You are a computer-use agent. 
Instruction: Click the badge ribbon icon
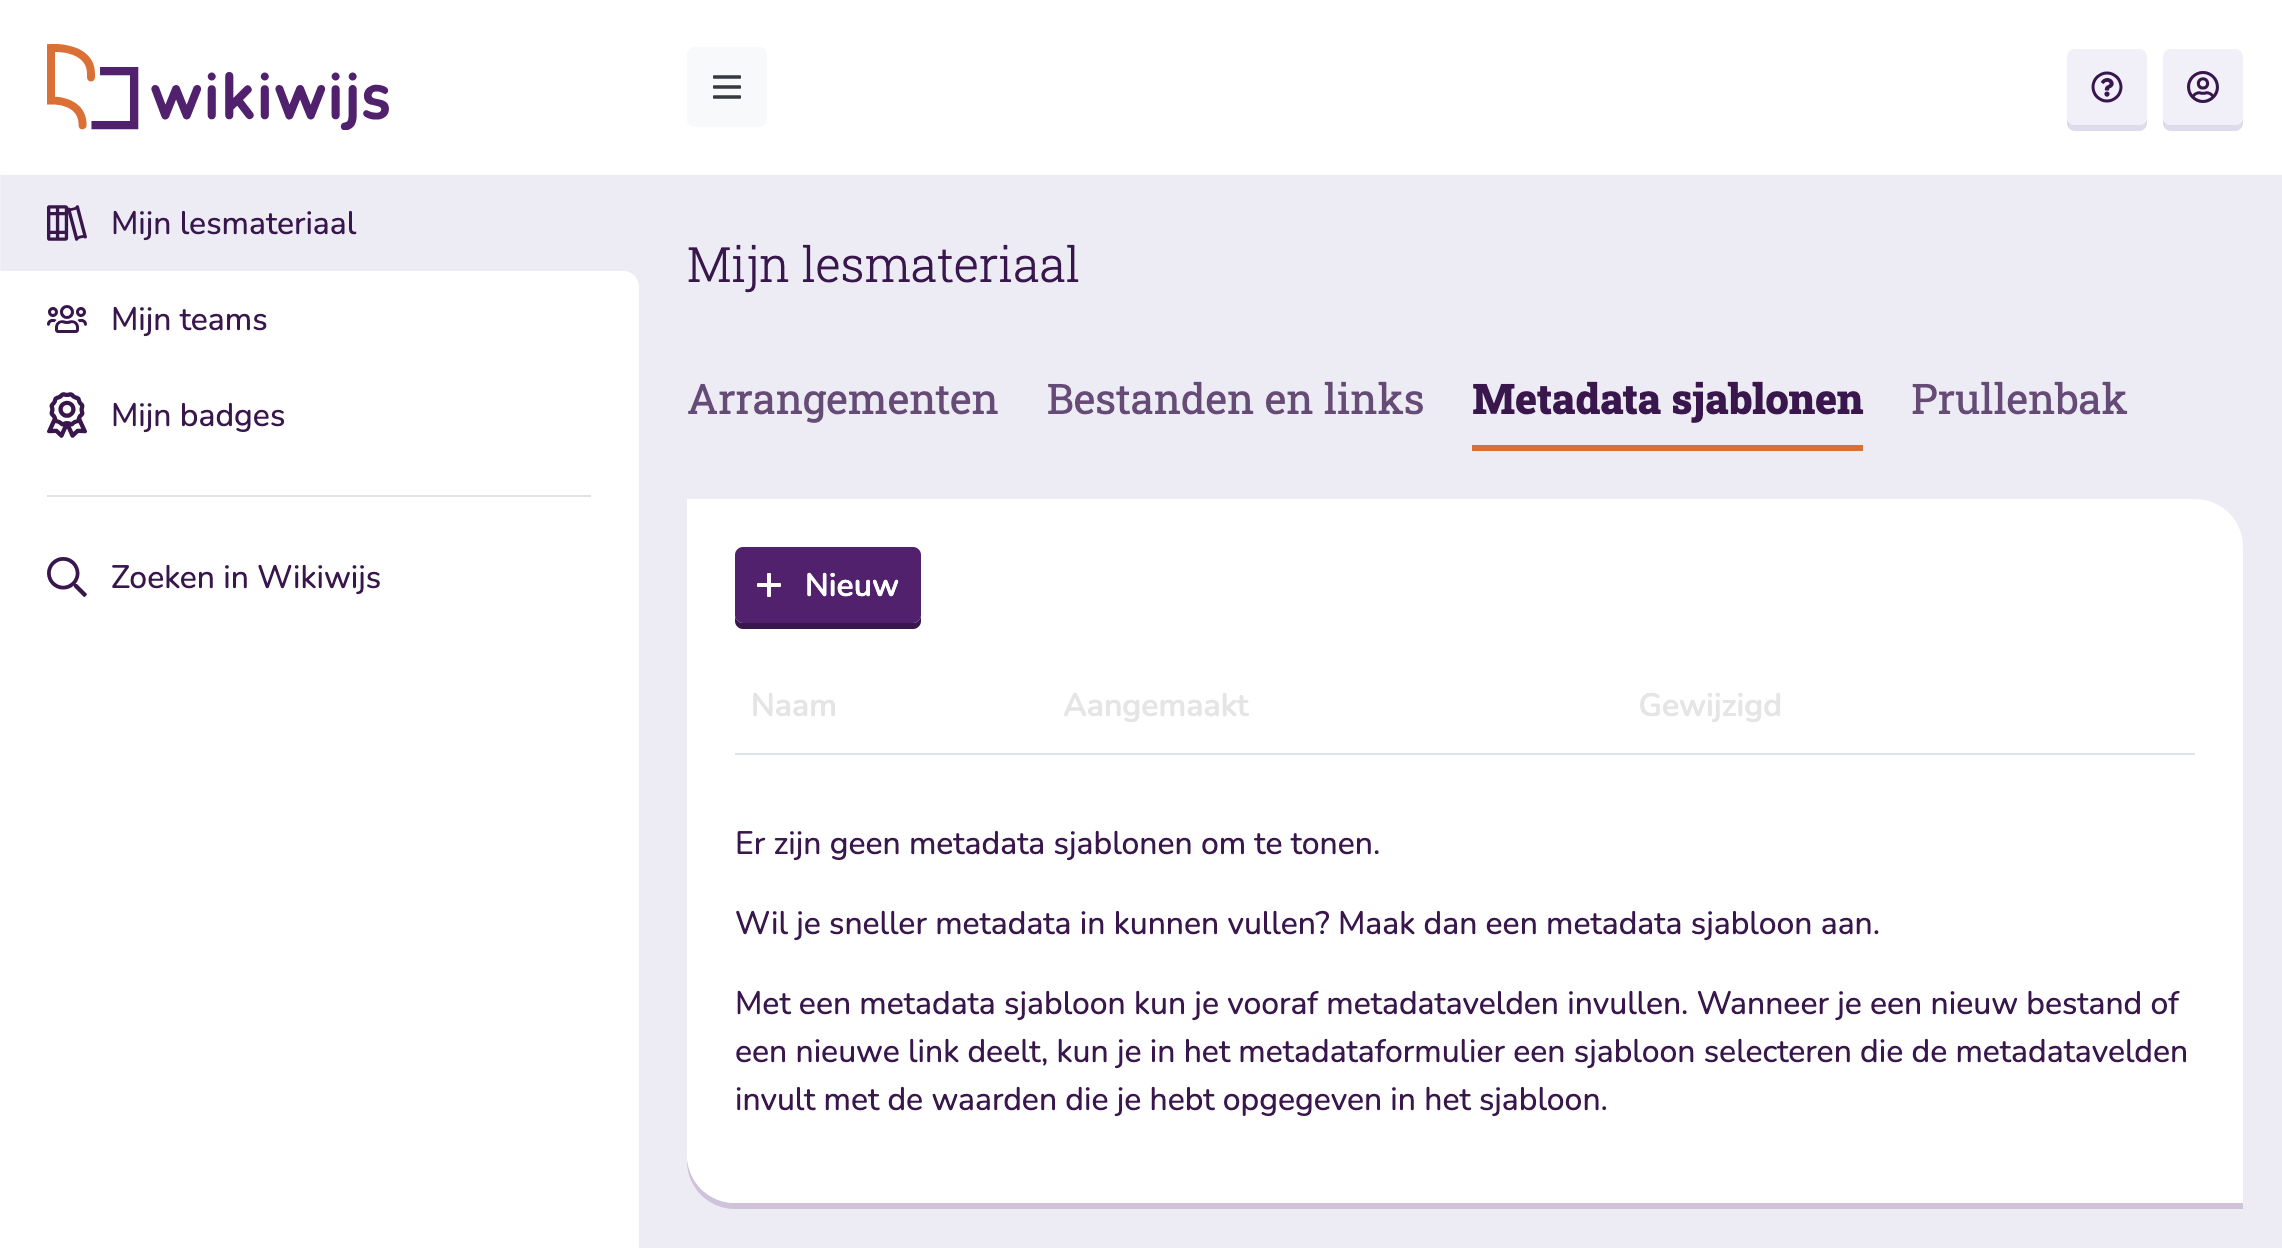click(67, 415)
